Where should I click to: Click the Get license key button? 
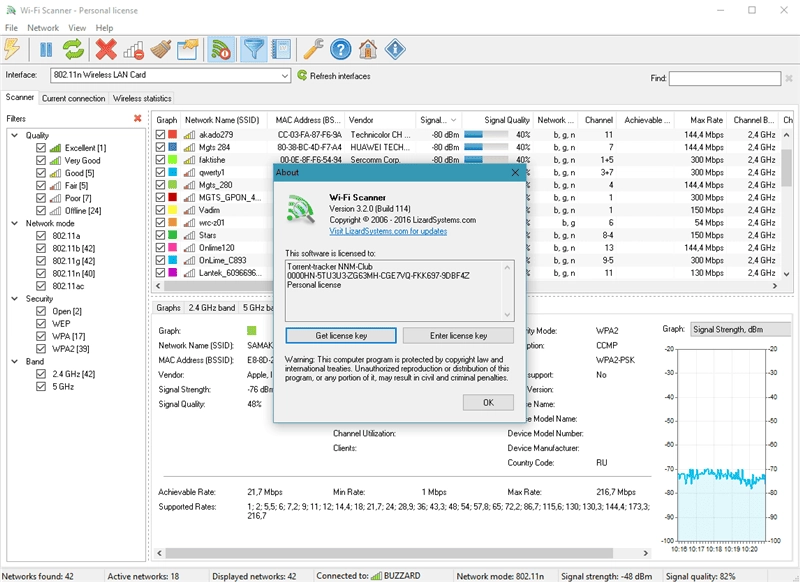click(x=341, y=336)
